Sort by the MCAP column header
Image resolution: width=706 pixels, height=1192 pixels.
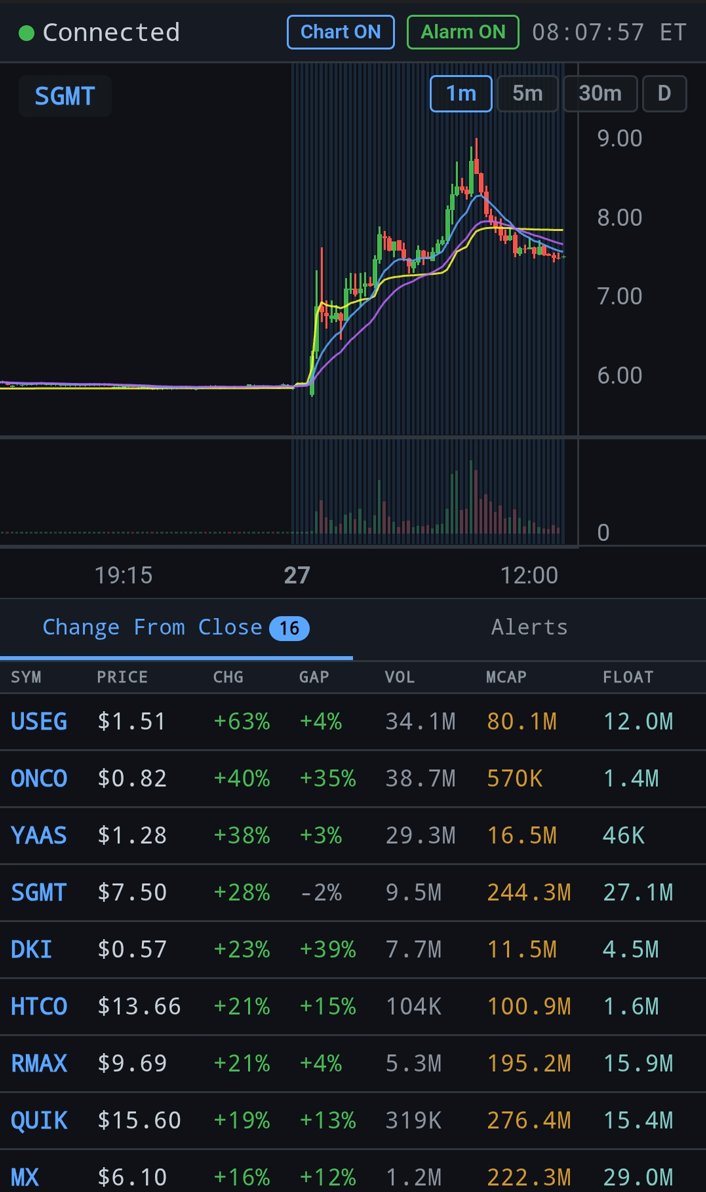point(506,677)
